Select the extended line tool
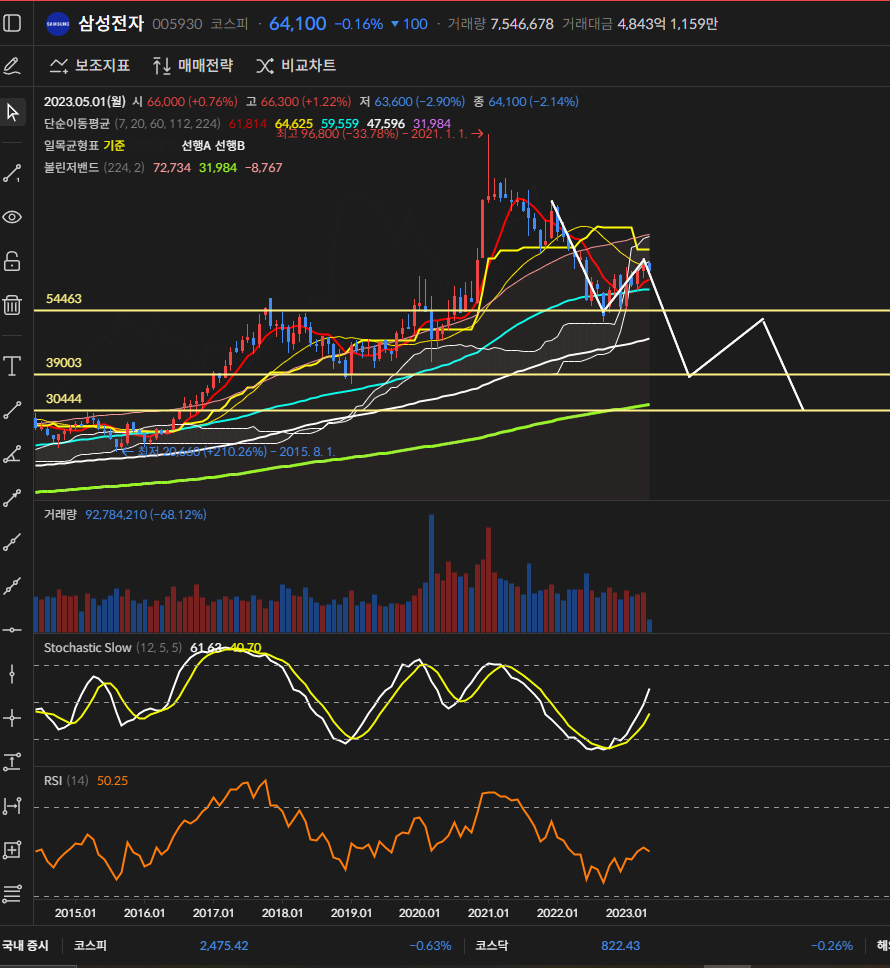The width and height of the screenshot is (890, 968). [12, 541]
